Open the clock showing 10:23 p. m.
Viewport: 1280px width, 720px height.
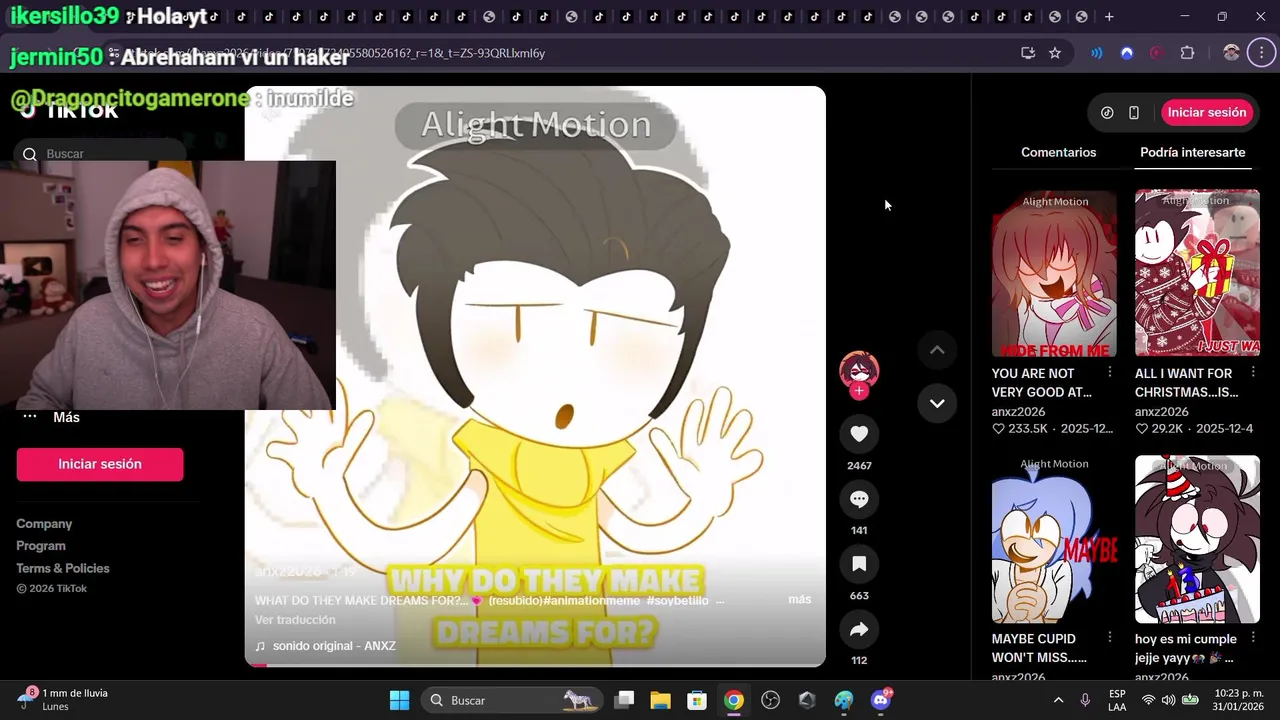[1237, 700]
